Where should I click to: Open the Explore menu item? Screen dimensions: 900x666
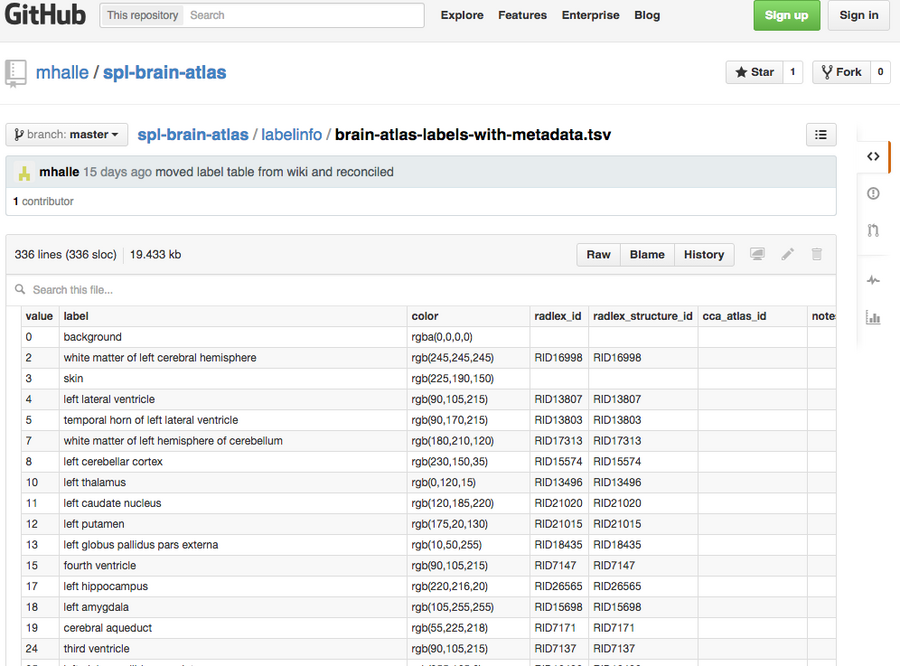462,15
